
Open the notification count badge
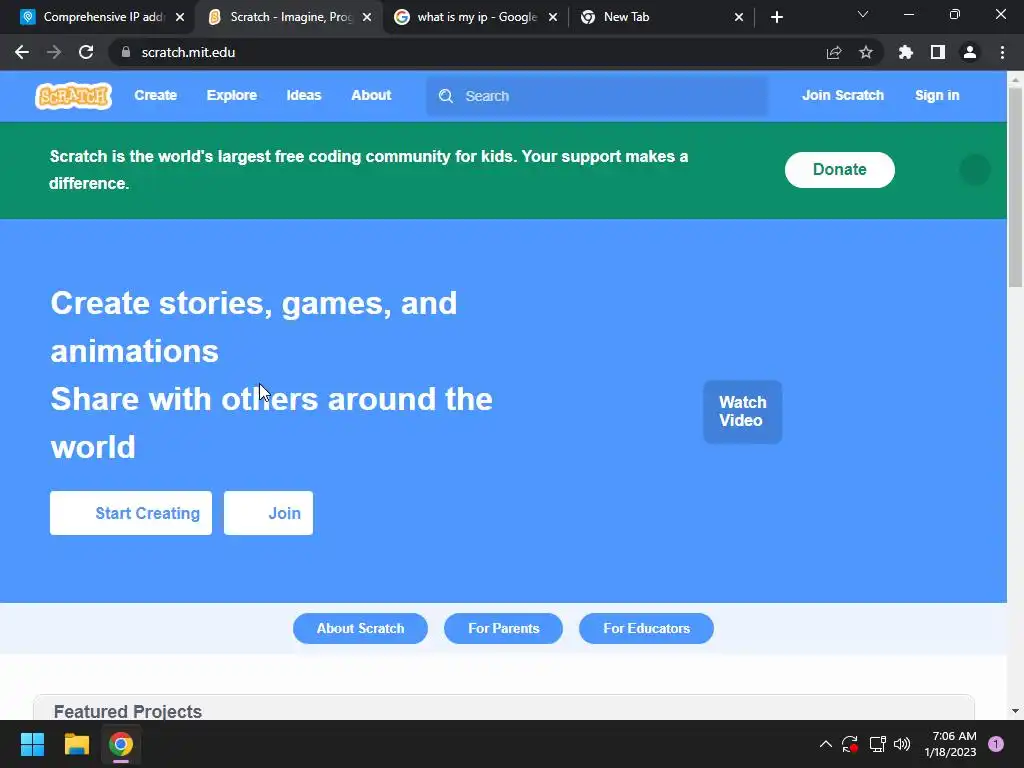[x=996, y=744]
